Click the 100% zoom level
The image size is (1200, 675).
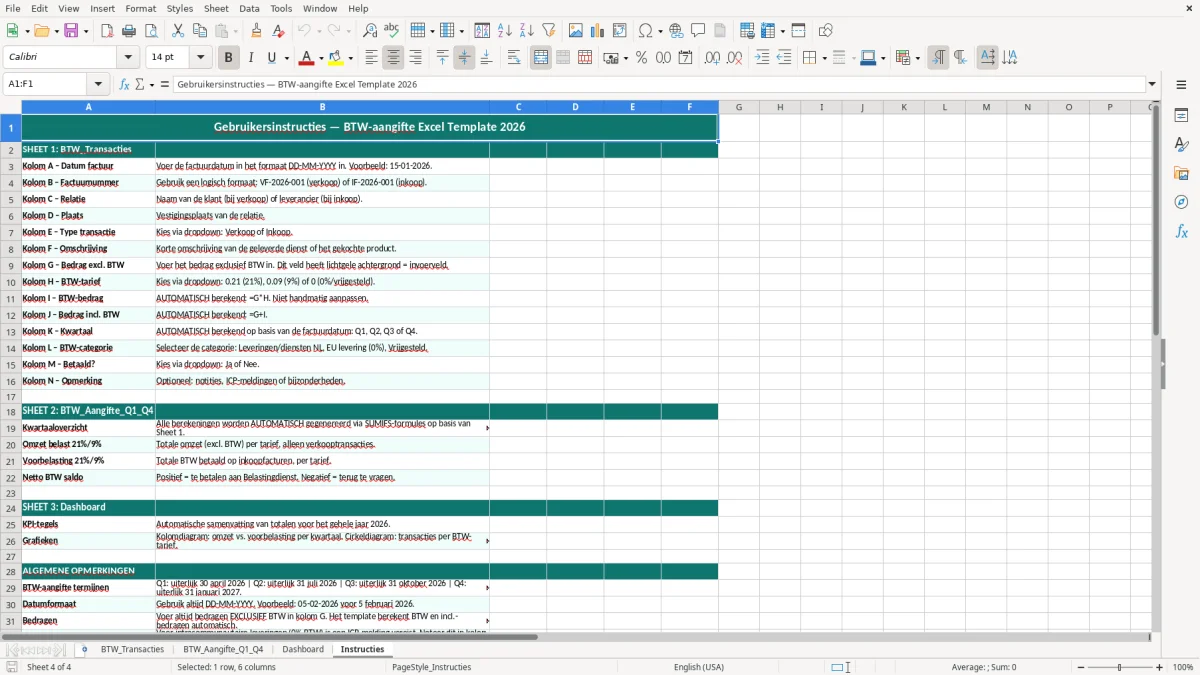[1183, 667]
